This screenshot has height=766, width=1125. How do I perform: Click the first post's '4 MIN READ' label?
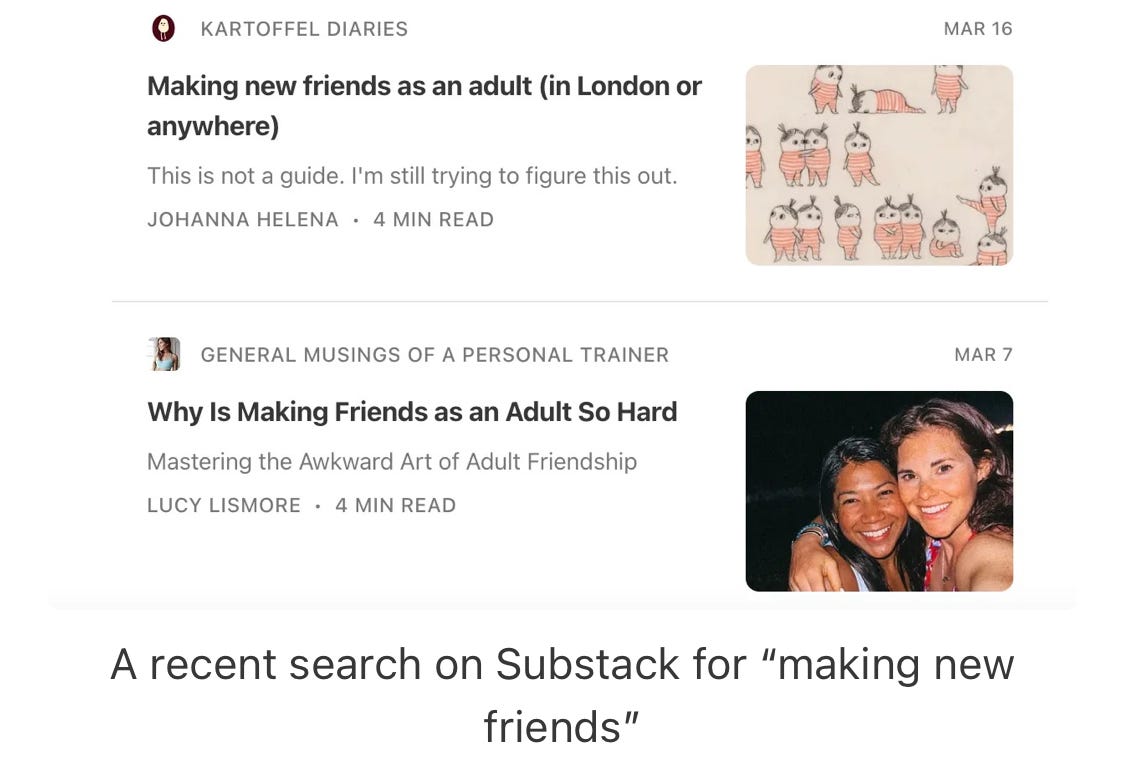point(433,219)
